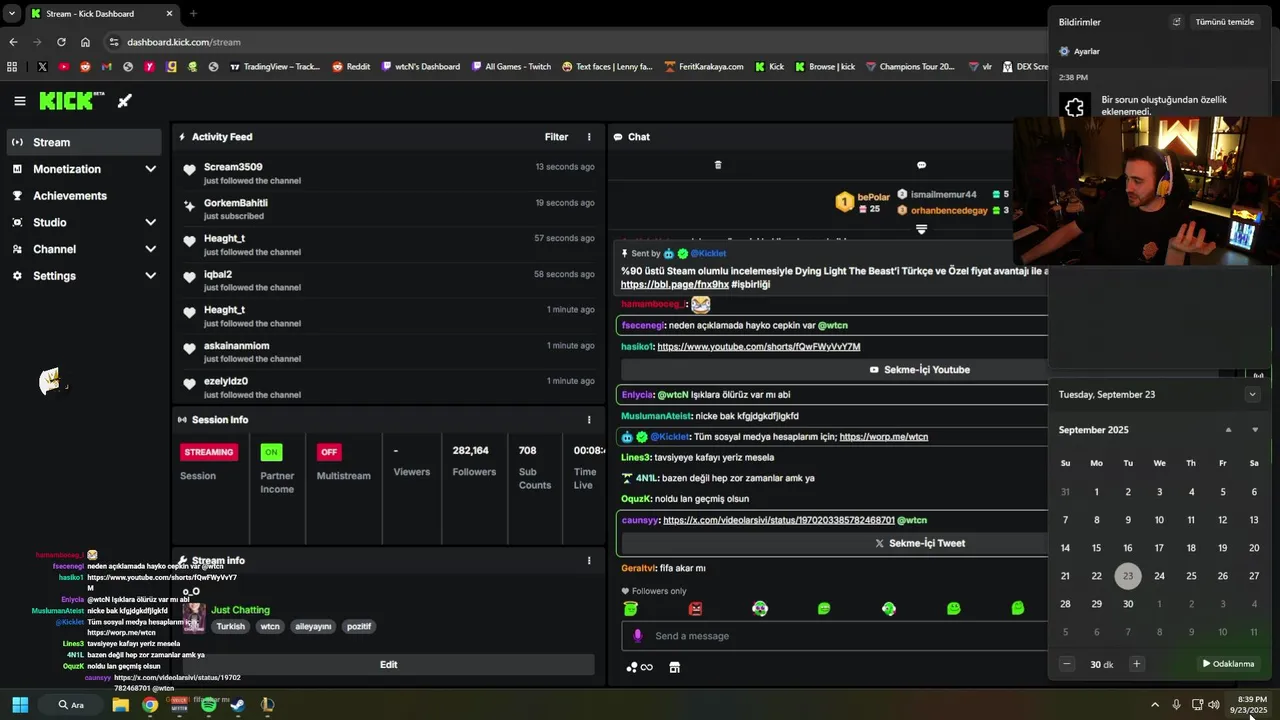
Task: Increase focus duration with plus button
Action: 1136,664
